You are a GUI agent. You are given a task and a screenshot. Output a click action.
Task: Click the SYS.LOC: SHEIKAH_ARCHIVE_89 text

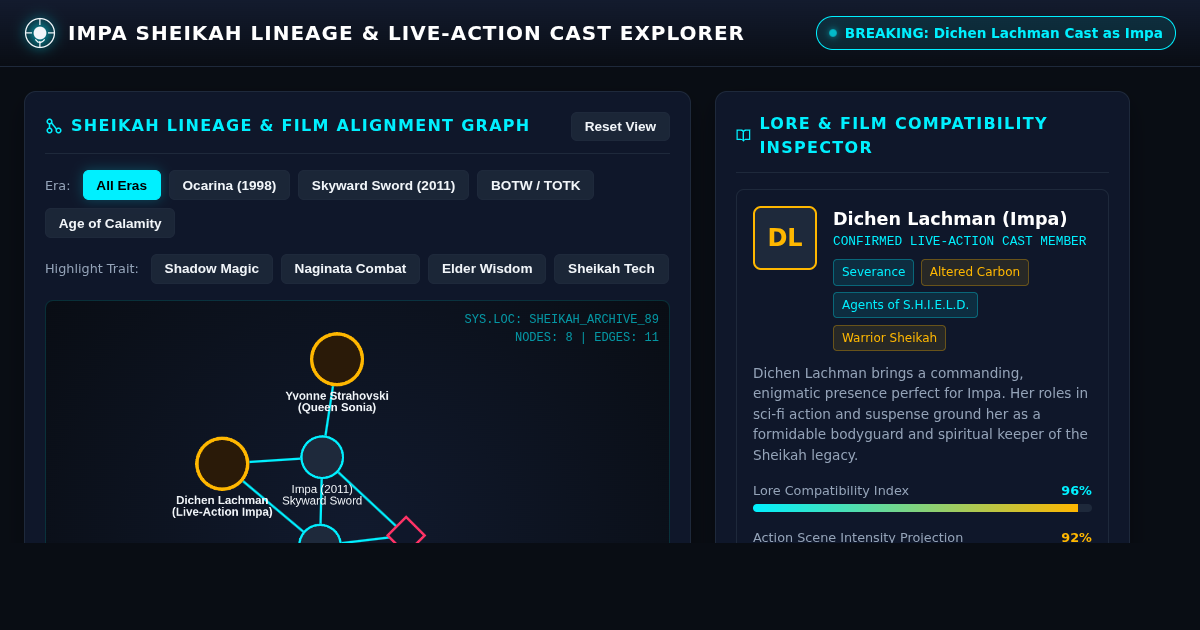click(561, 320)
